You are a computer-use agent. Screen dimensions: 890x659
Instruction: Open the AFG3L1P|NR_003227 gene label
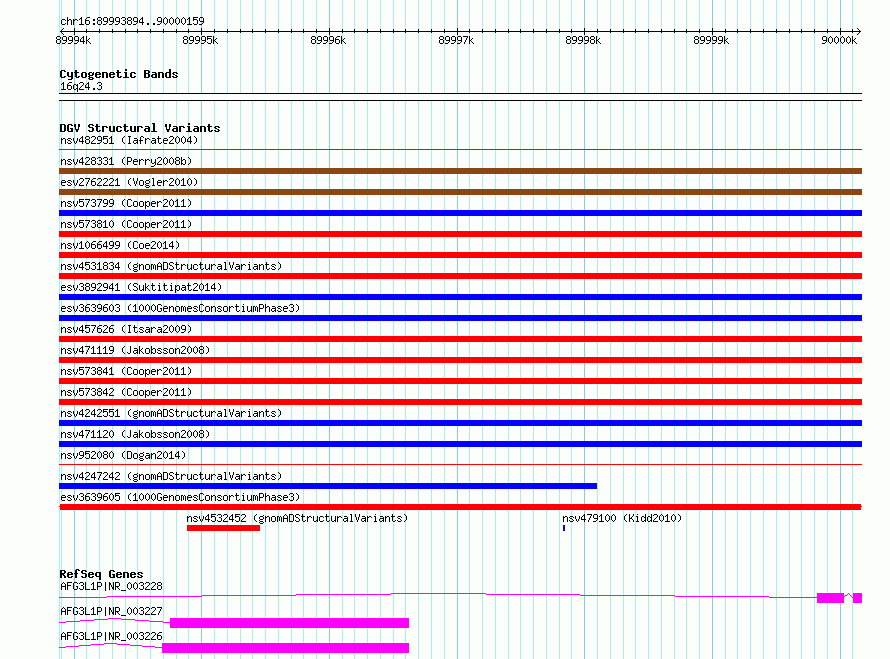111,611
